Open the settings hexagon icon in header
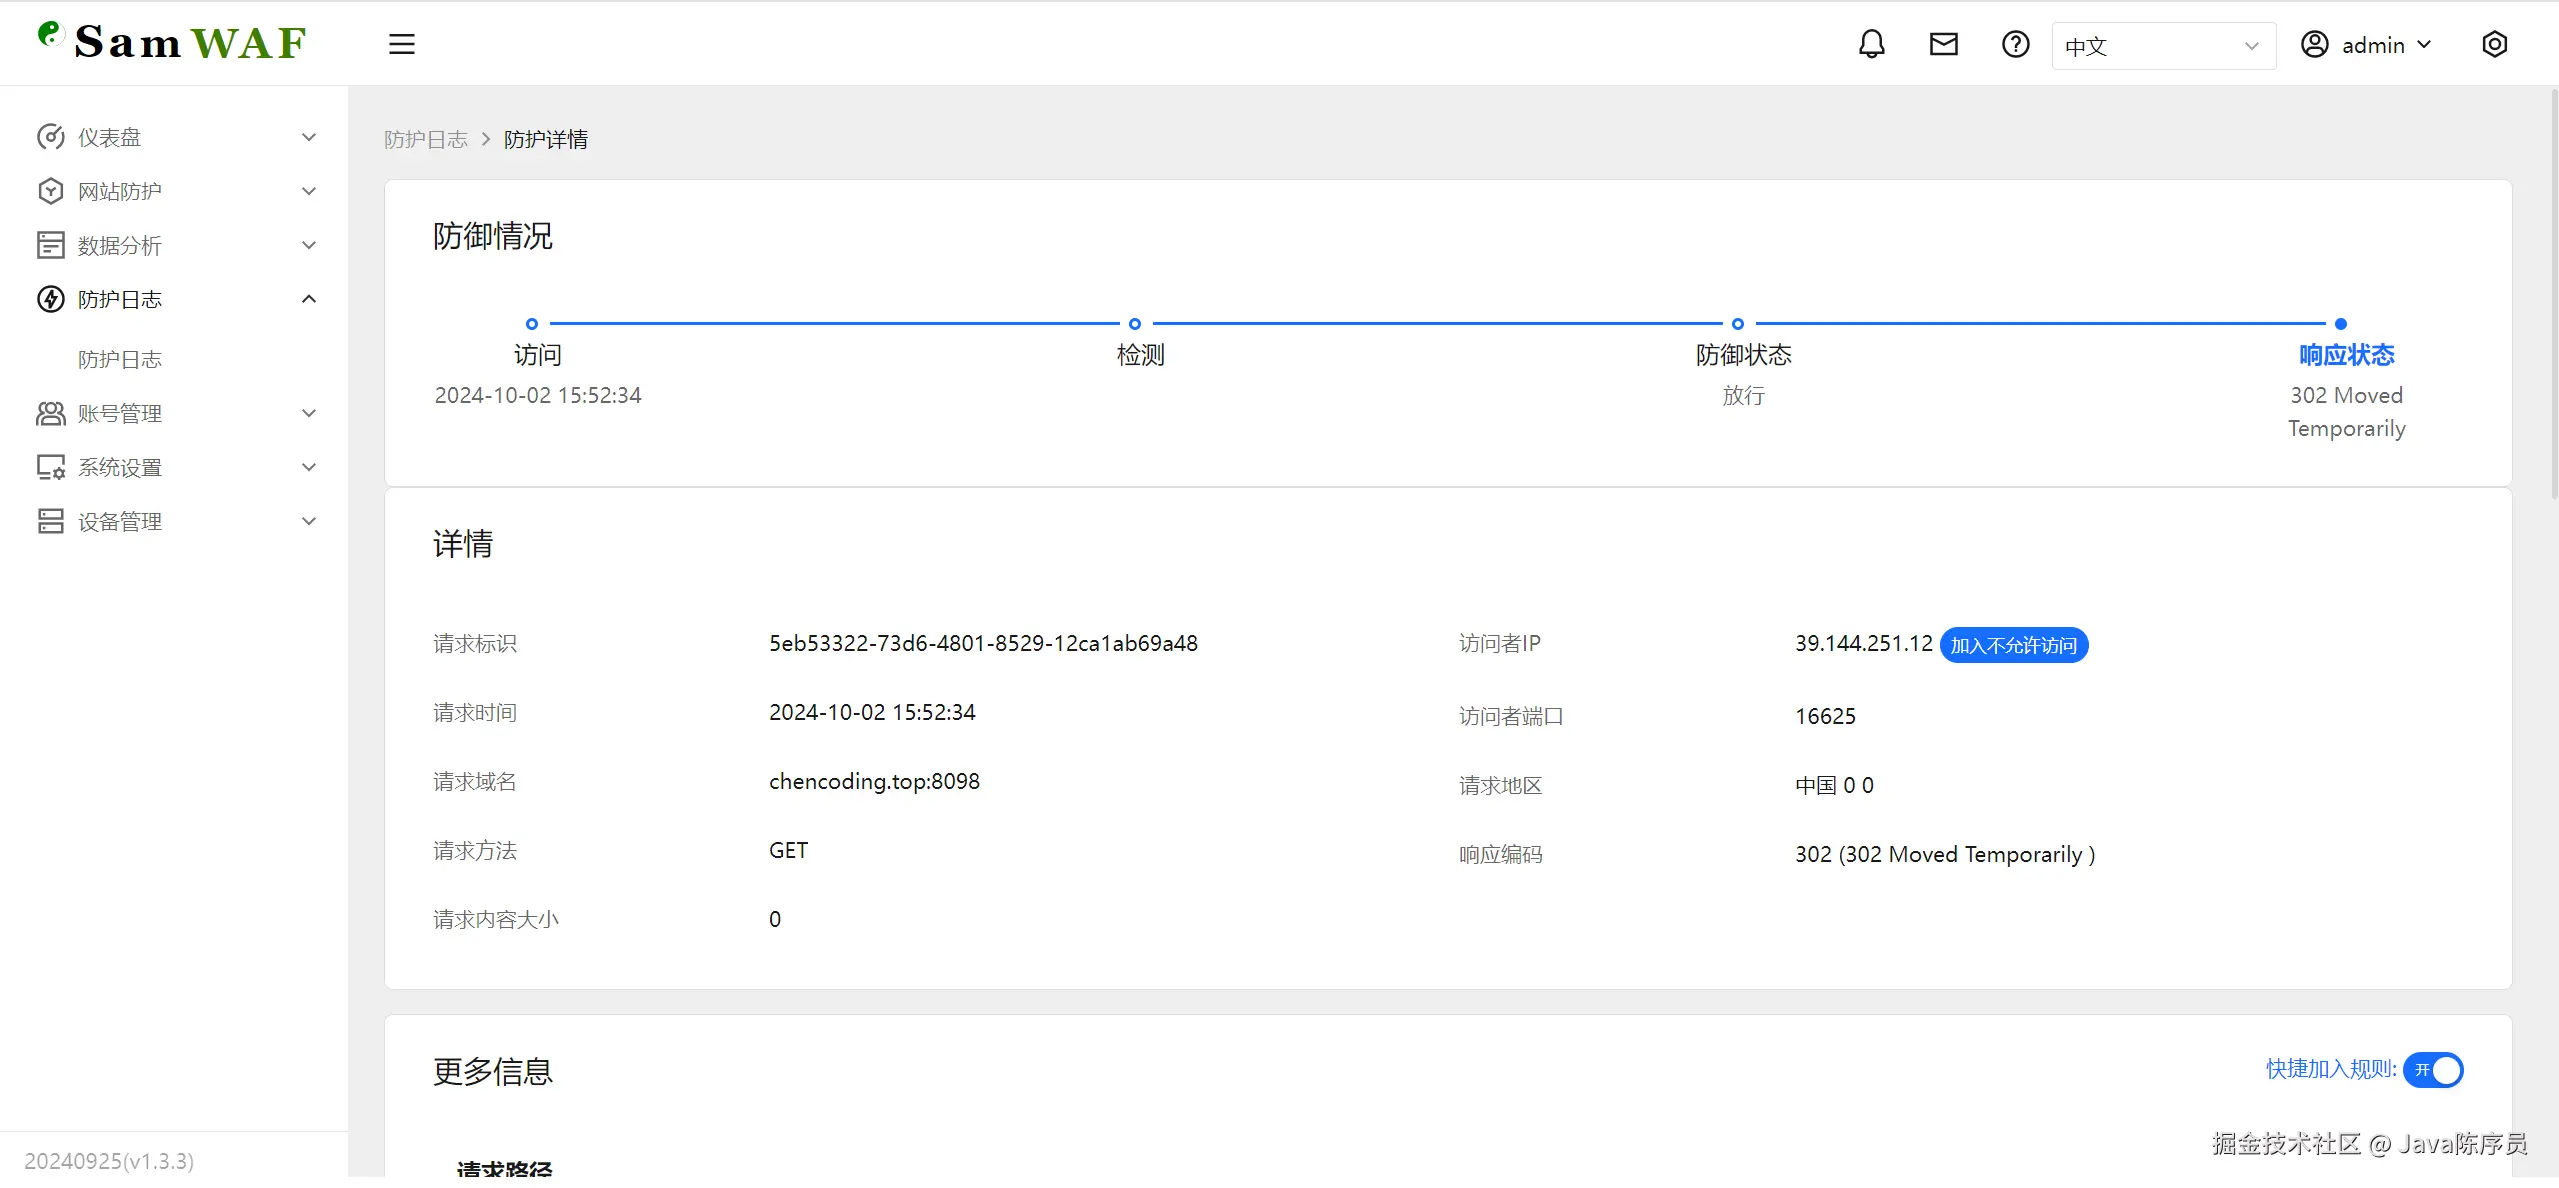 [x=2494, y=44]
